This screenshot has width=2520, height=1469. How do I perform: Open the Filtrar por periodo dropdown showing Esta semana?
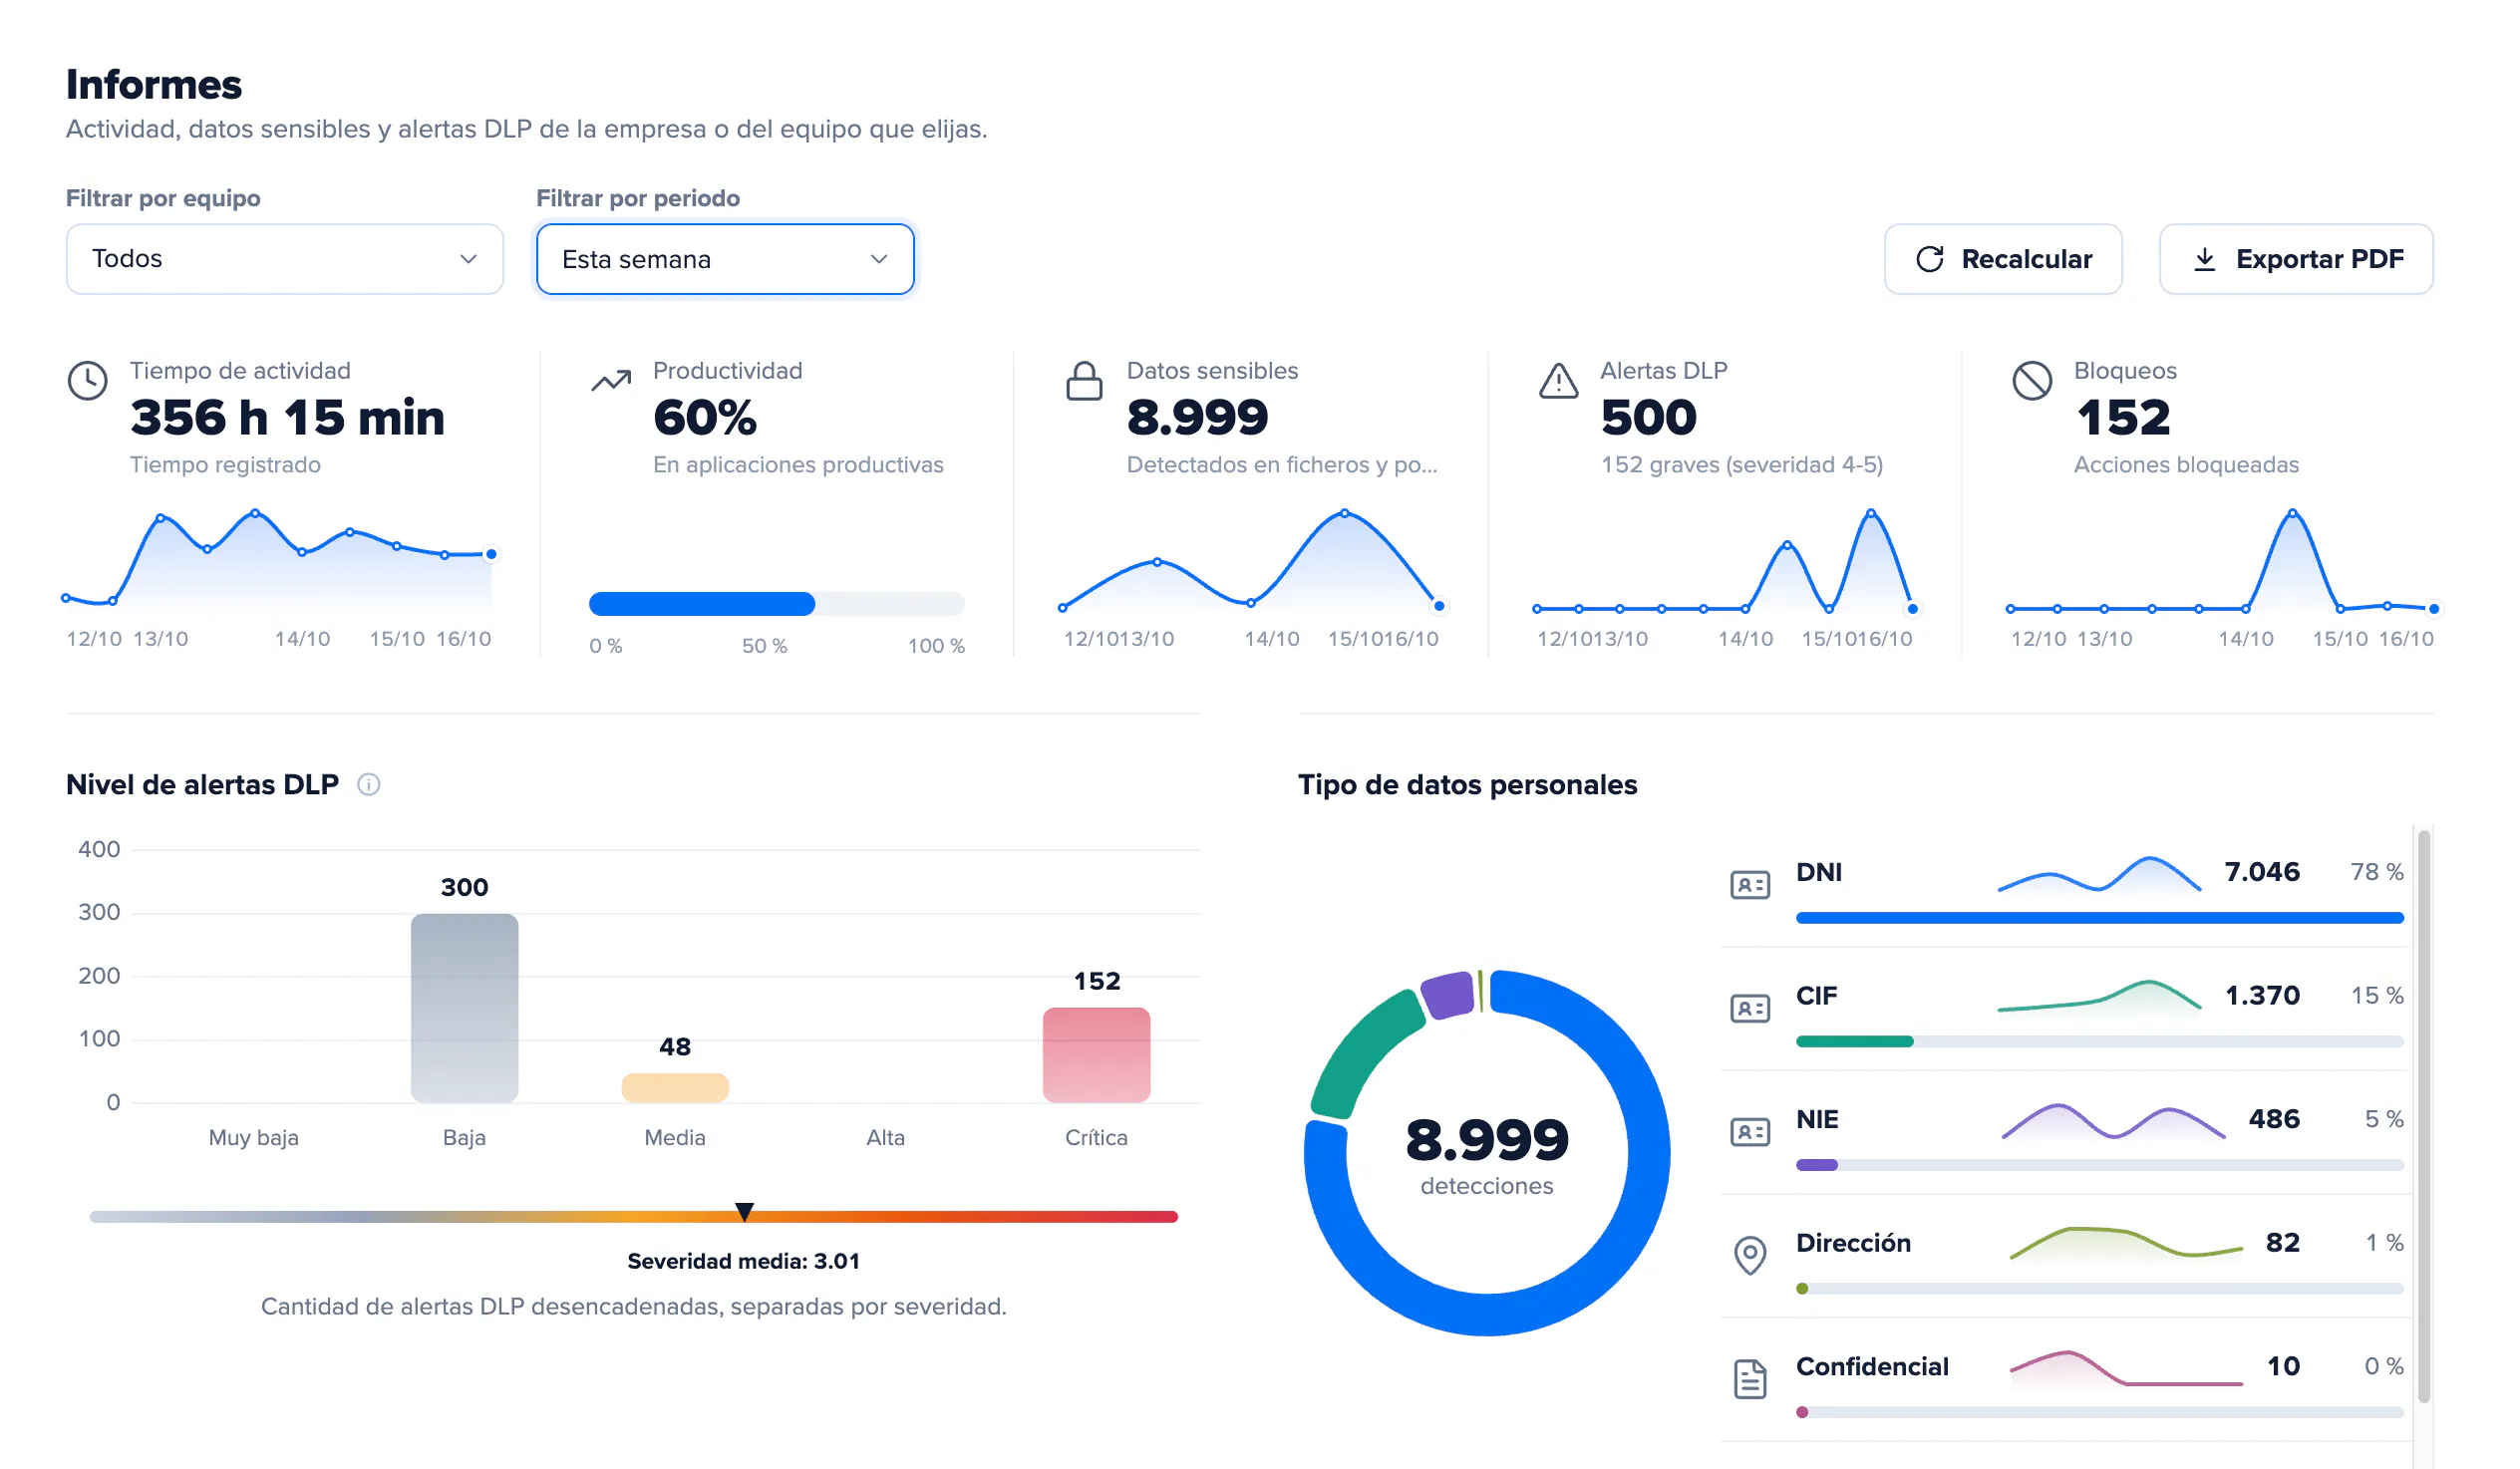tap(725, 259)
